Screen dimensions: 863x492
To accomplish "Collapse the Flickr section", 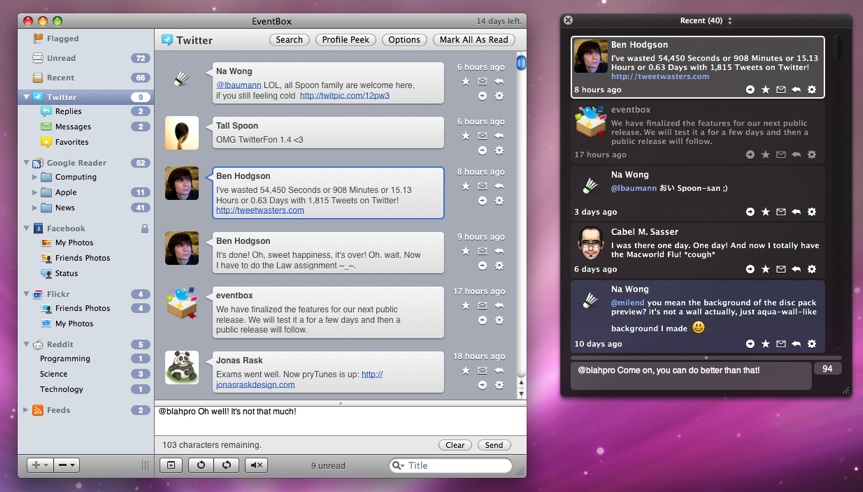I will [26, 294].
